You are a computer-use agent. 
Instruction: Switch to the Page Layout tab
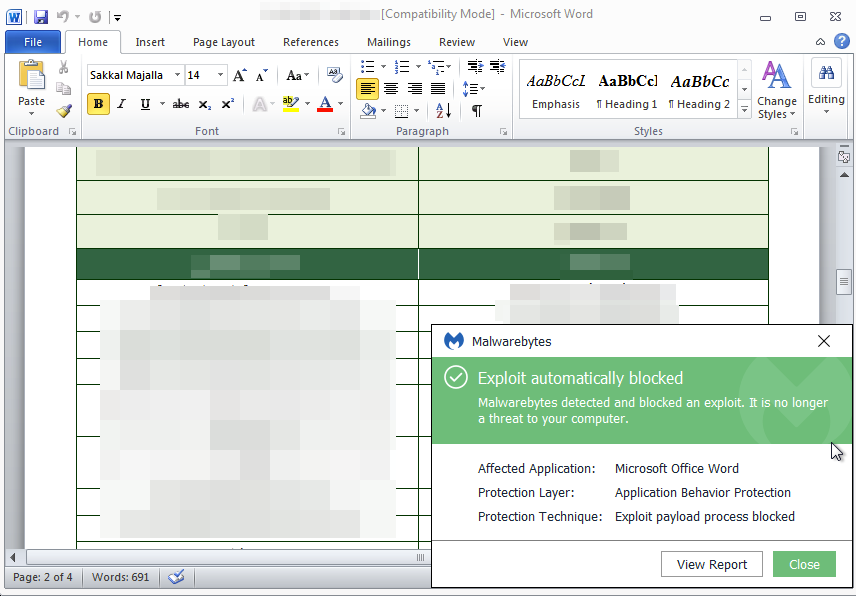pyautogui.click(x=224, y=42)
